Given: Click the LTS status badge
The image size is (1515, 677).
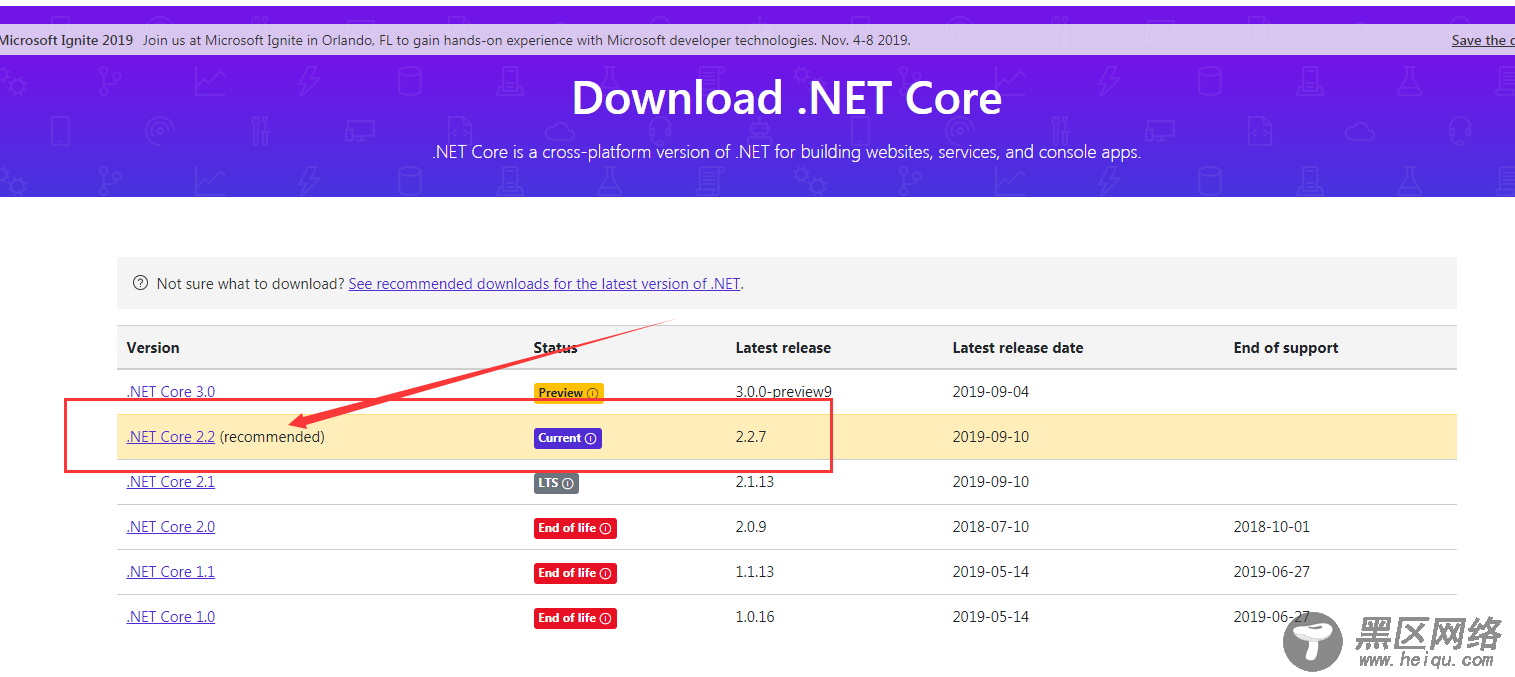Looking at the screenshot, I should coord(556,483).
